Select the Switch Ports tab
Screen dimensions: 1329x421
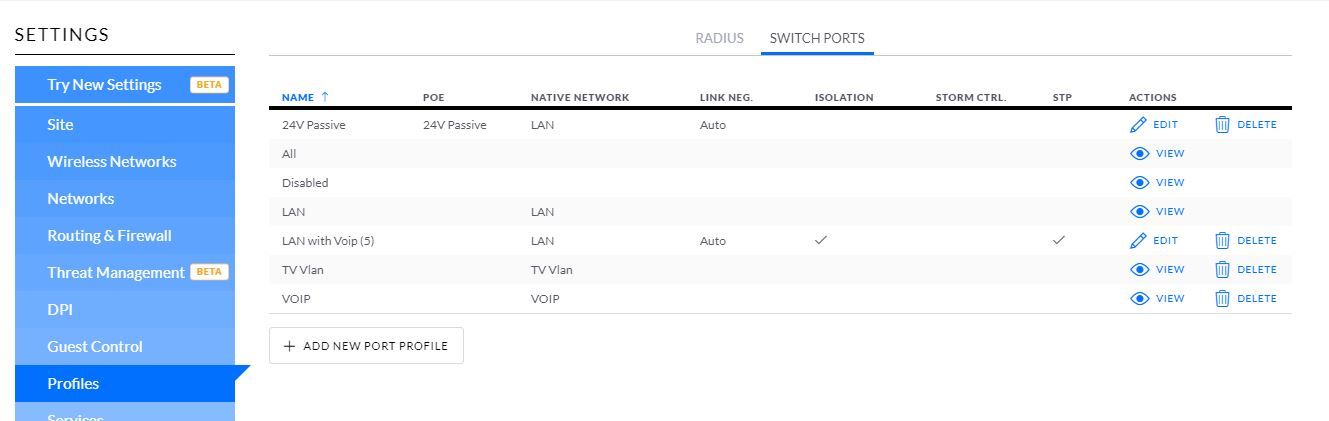817,38
